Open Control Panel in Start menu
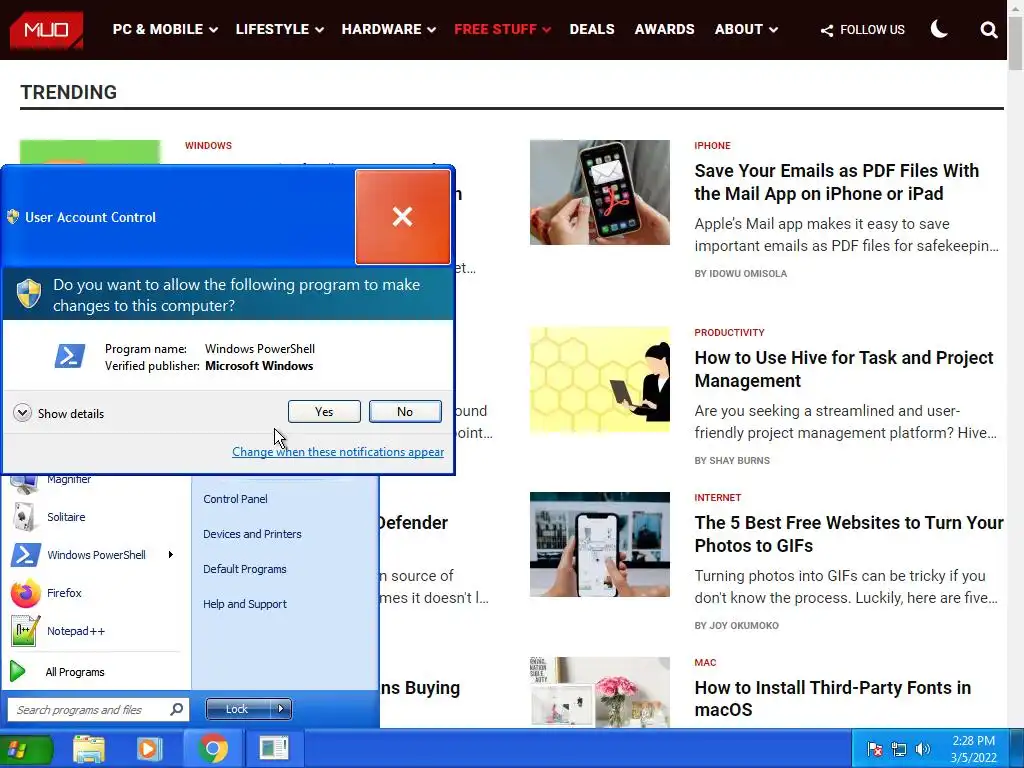Image resolution: width=1024 pixels, height=768 pixels. (x=235, y=499)
